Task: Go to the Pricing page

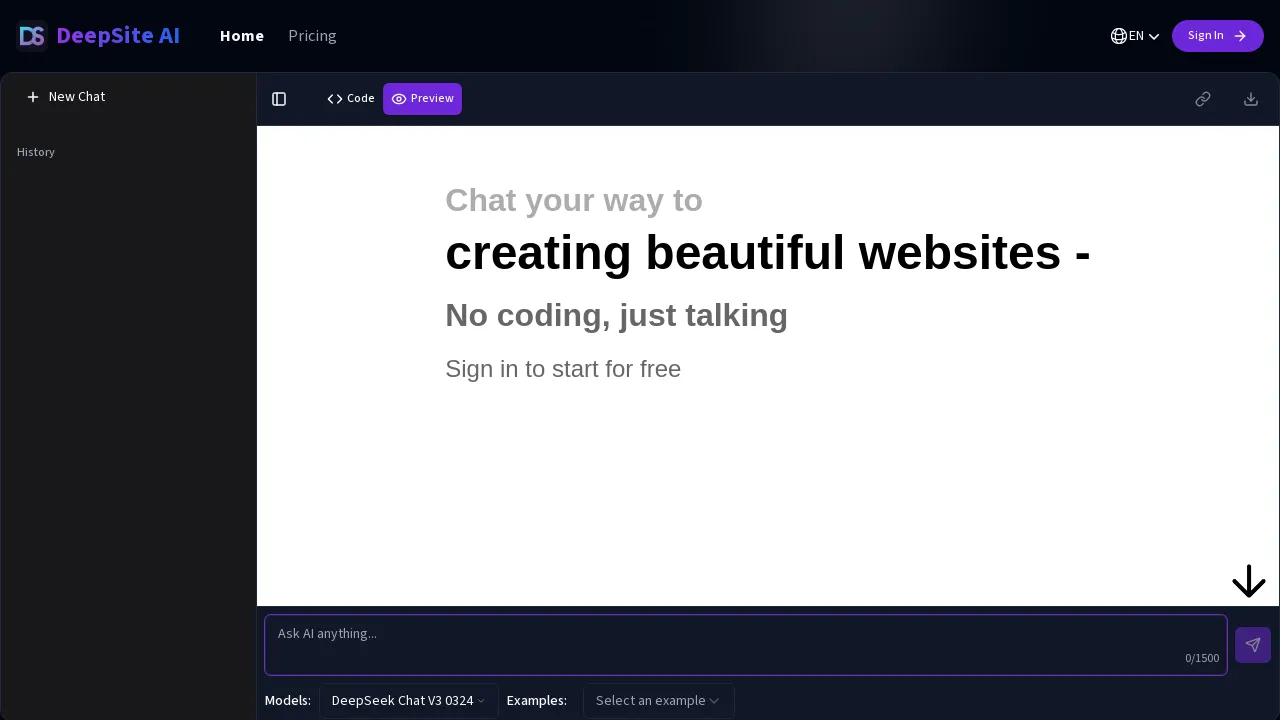Action: coord(312,36)
